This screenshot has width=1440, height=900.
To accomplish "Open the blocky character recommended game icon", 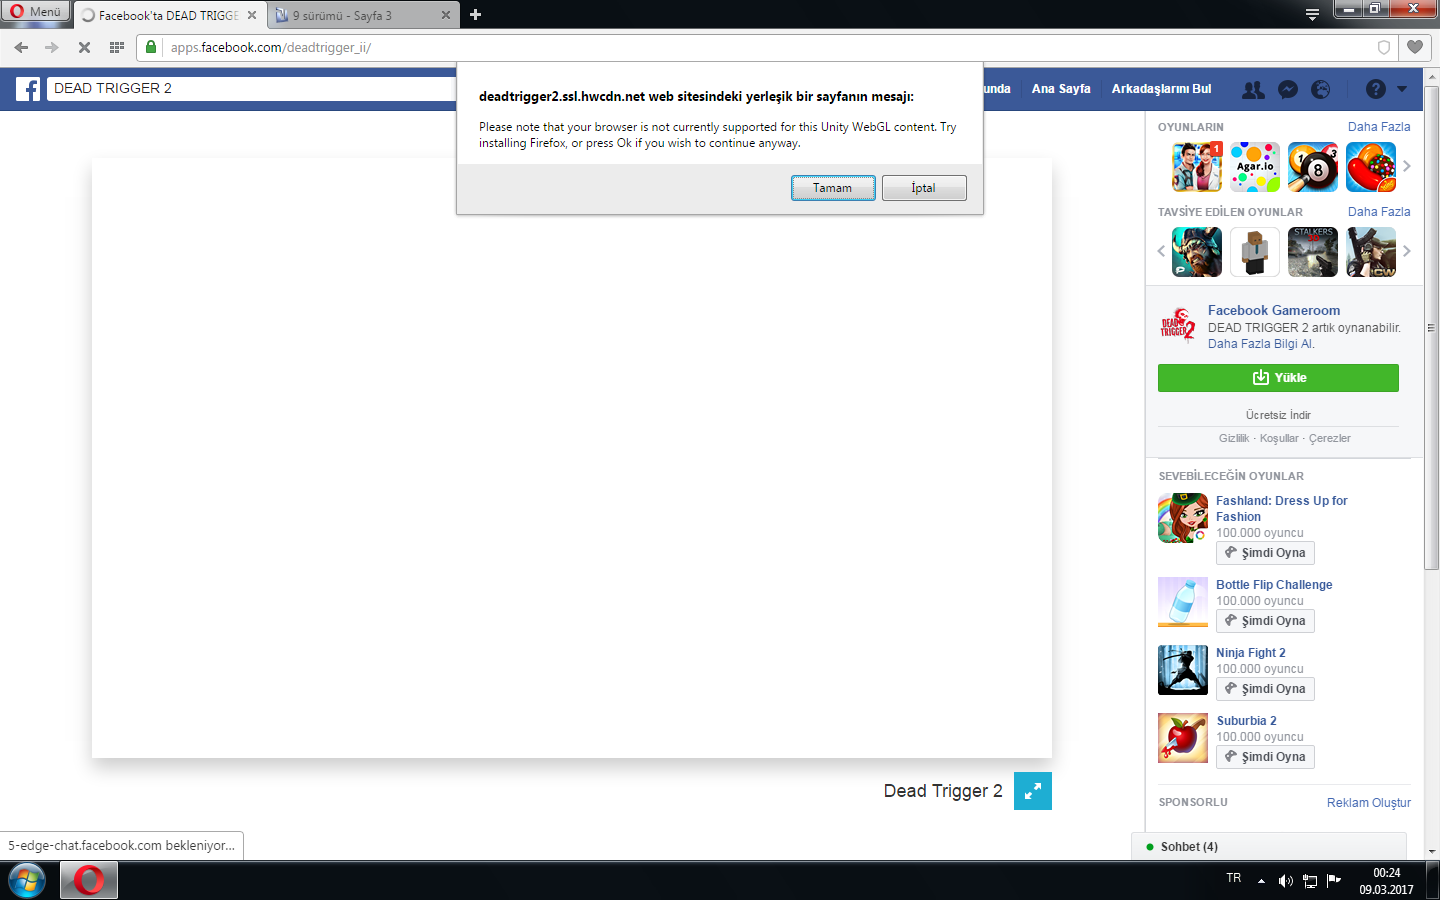I will coord(1255,252).
